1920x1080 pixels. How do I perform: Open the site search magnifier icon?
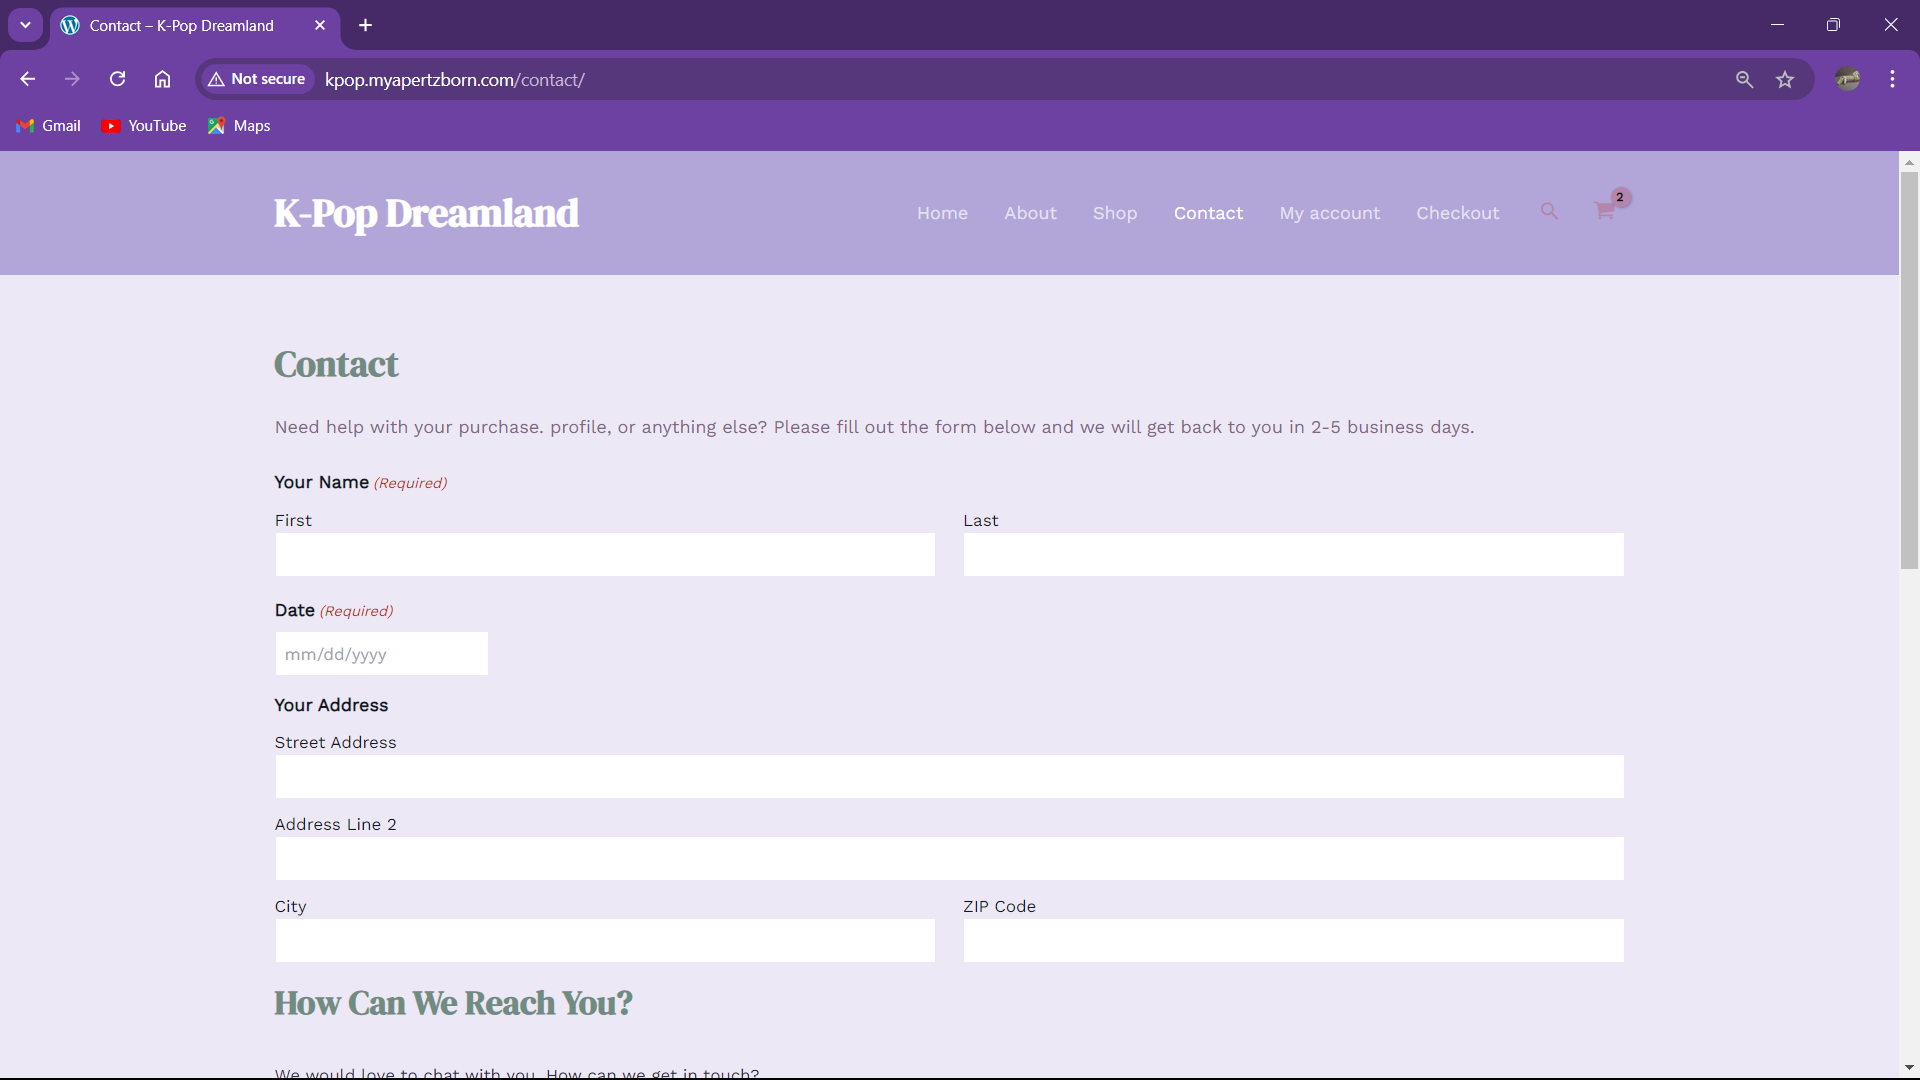click(x=1549, y=212)
